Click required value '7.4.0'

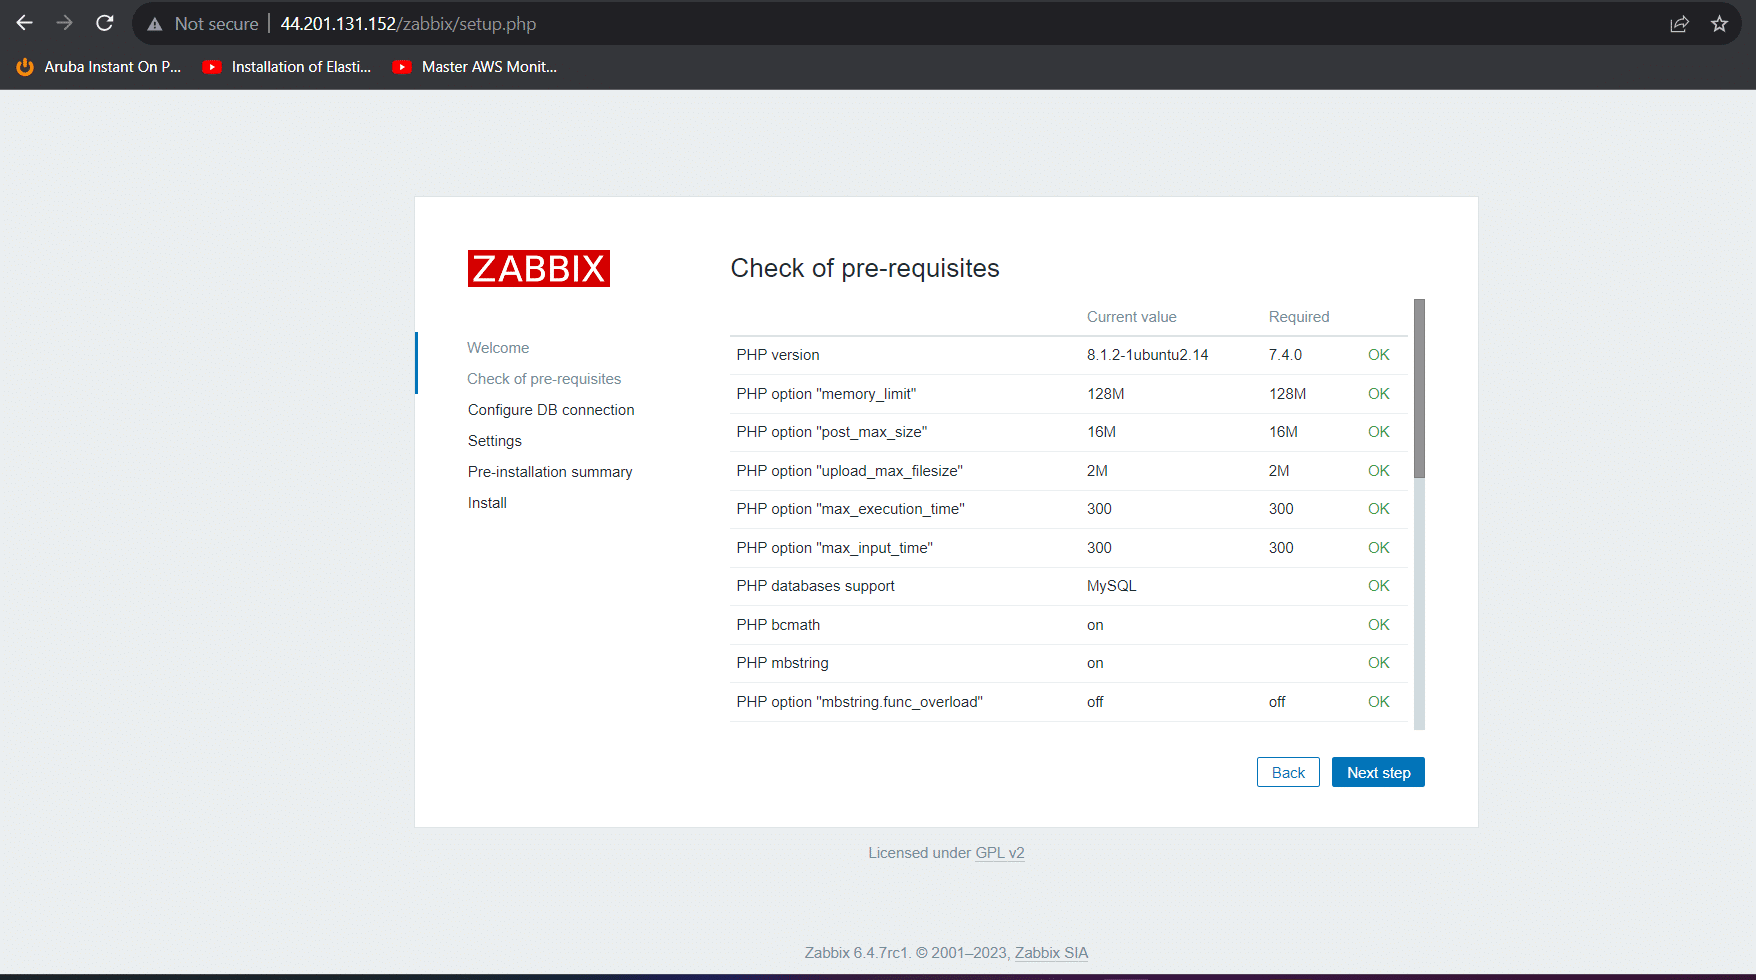[1285, 355]
